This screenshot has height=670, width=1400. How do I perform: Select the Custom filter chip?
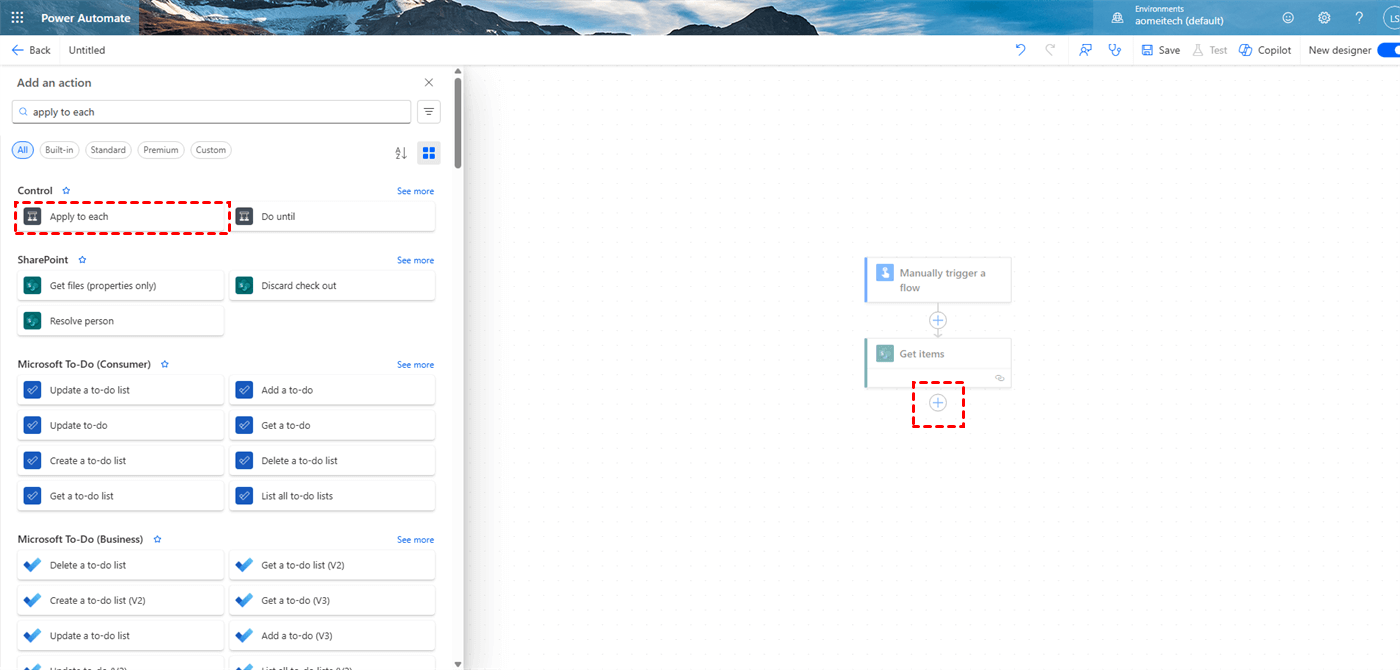(x=211, y=150)
